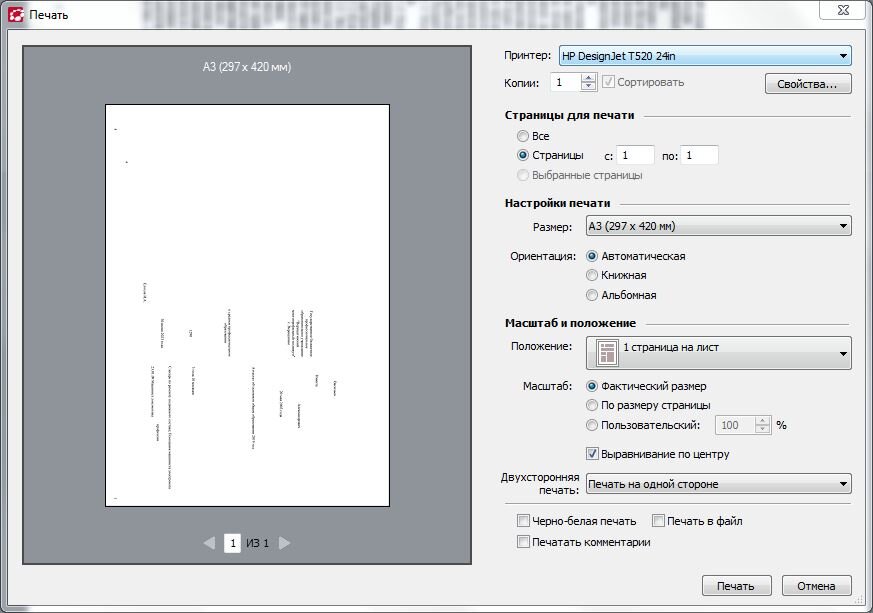Open printer Свойства button
This screenshot has width=873, height=613.
coord(808,84)
